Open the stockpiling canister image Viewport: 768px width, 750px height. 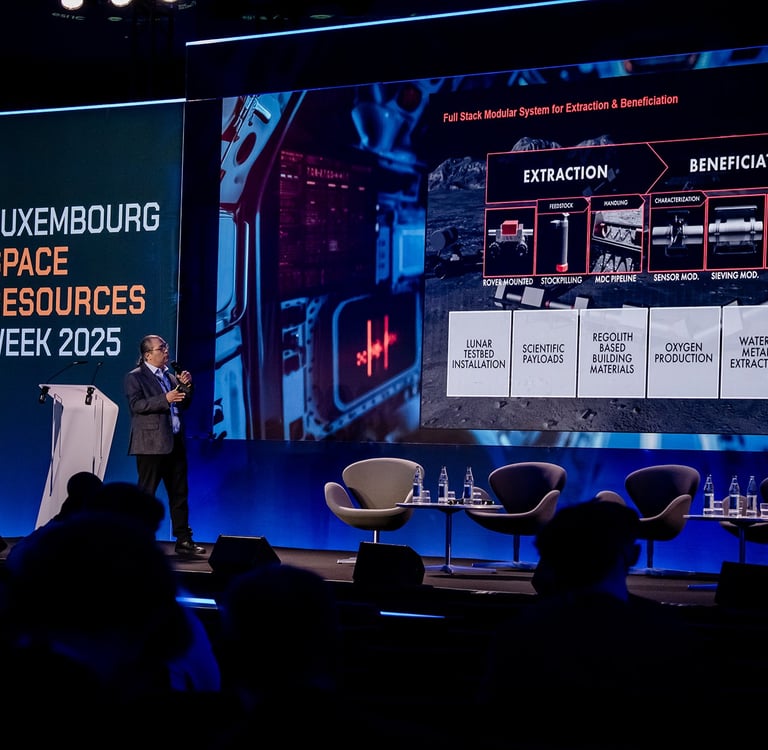562,244
